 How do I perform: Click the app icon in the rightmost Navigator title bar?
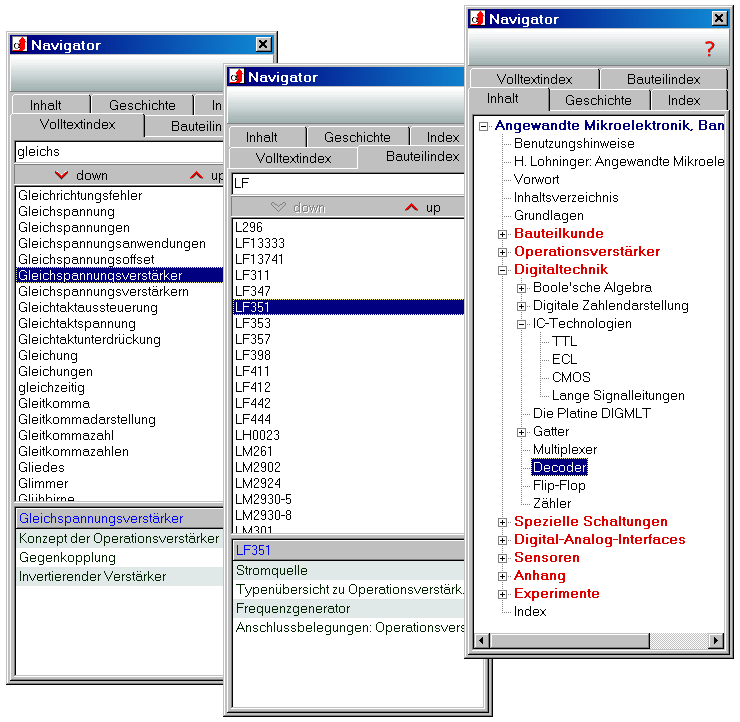[x=477, y=18]
